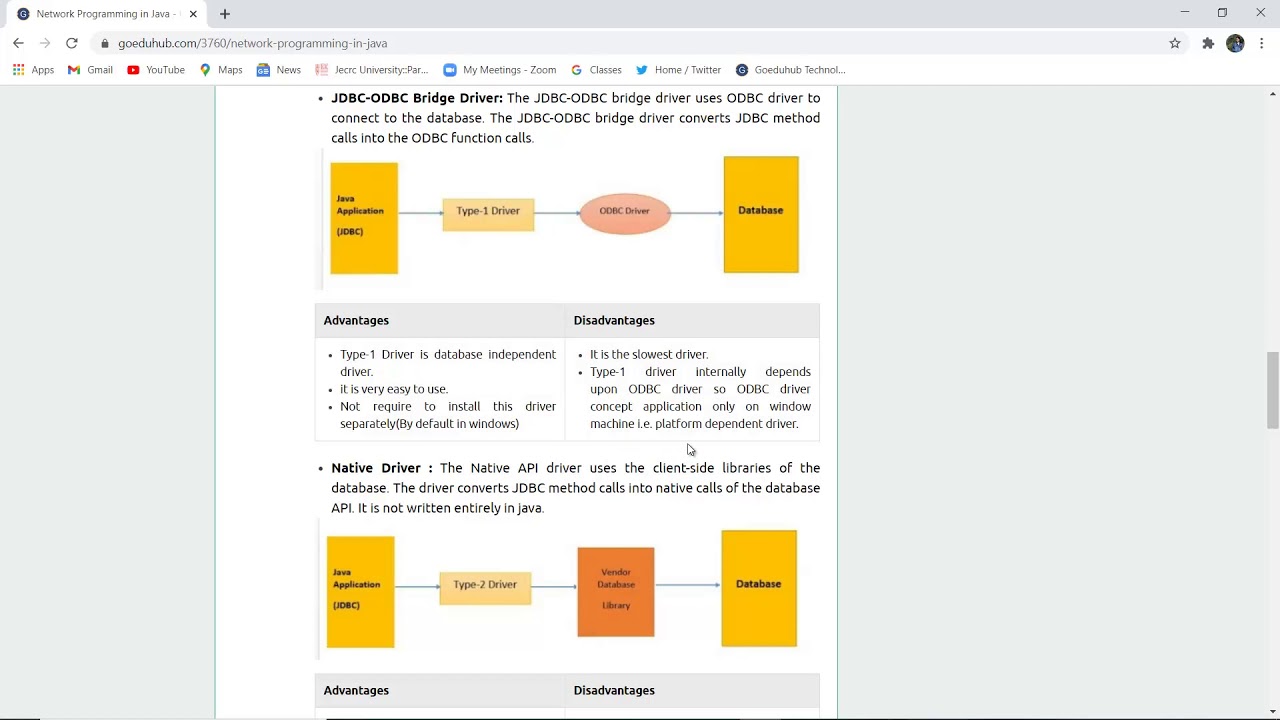Open the Gmail bookmark
1280x720 pixels.
[x=90, y=70]
